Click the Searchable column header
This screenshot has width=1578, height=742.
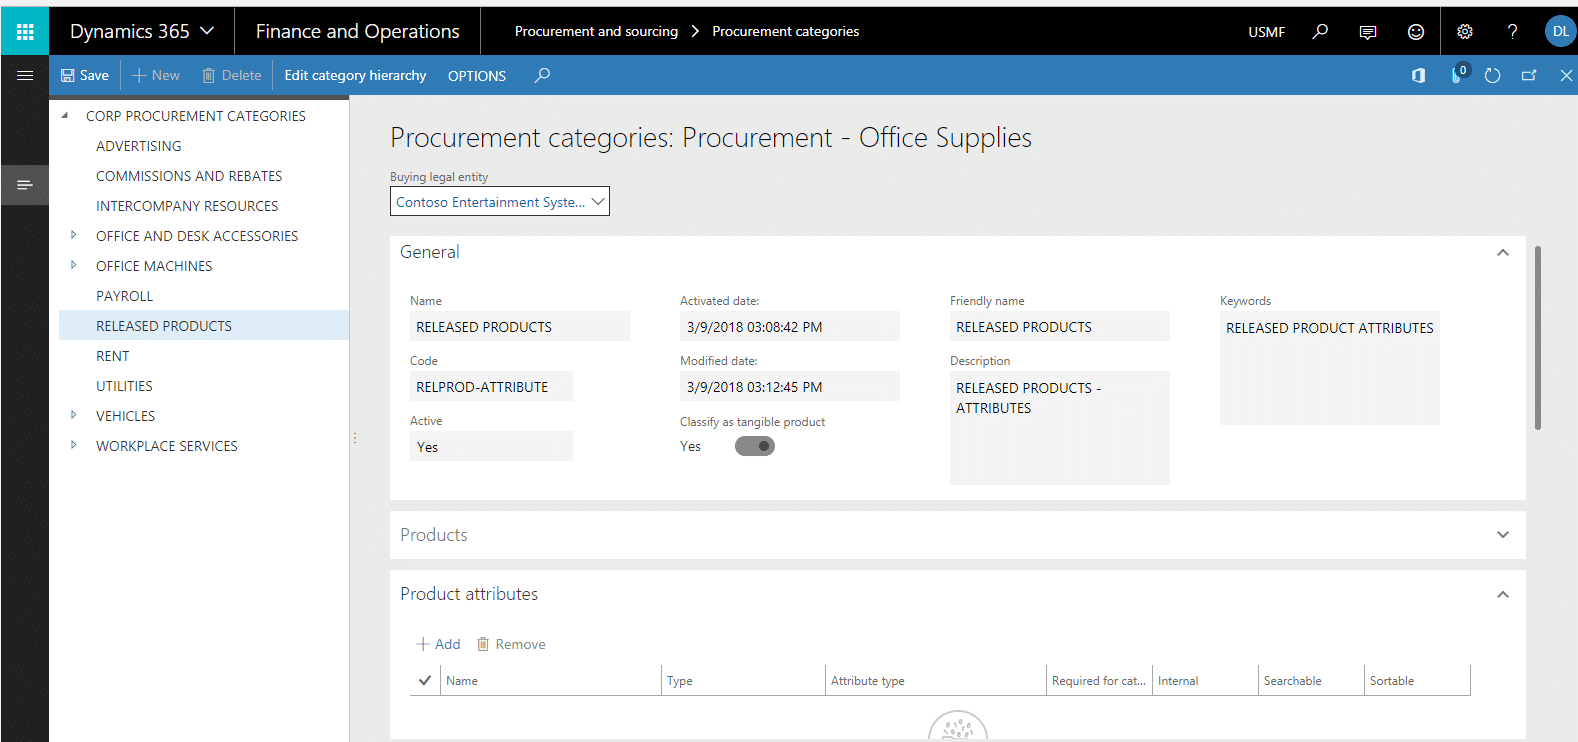(1311, 680)
